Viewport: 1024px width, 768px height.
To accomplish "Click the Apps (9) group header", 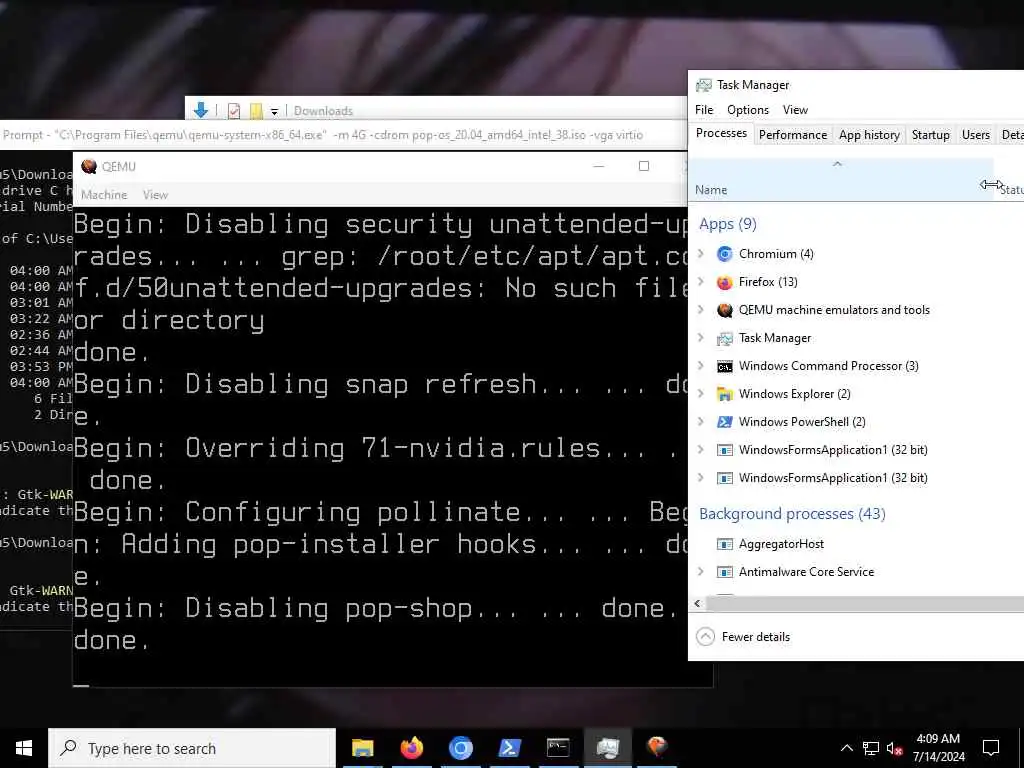I will point(728,224).
